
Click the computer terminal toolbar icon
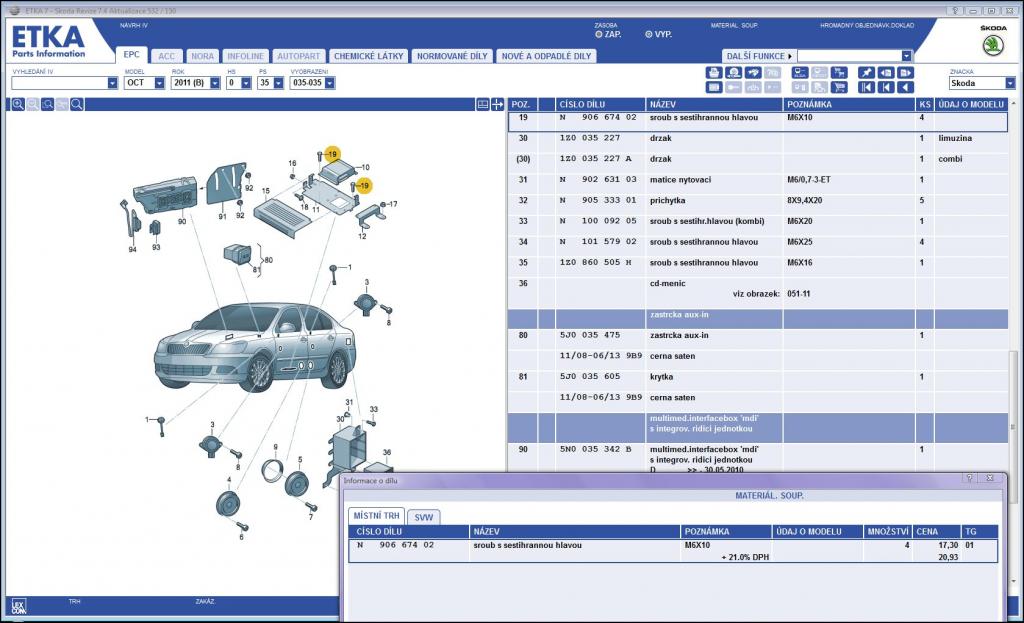[800, 72]
